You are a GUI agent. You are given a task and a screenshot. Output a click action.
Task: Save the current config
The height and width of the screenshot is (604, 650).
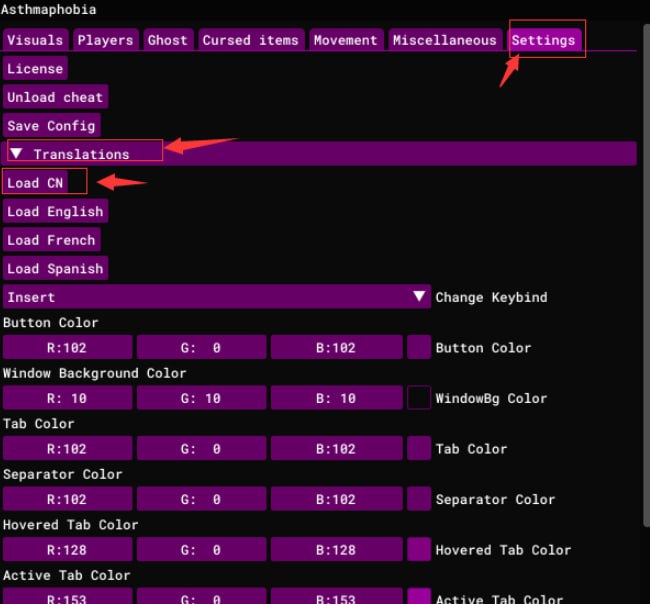coord(51,125)
